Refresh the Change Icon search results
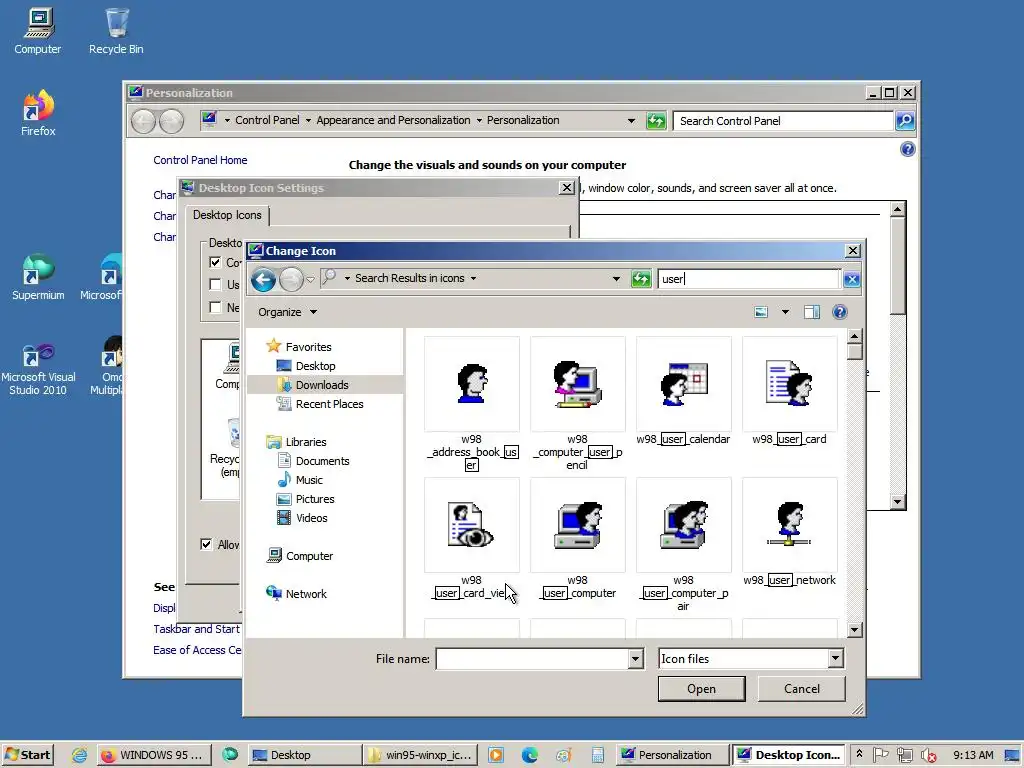 point(641,280)
